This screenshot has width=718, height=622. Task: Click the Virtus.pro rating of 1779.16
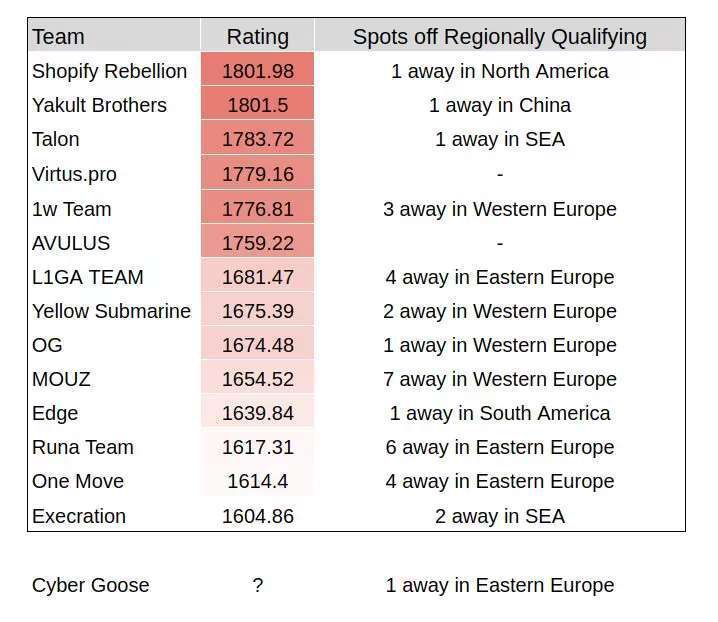coord(257,174)
